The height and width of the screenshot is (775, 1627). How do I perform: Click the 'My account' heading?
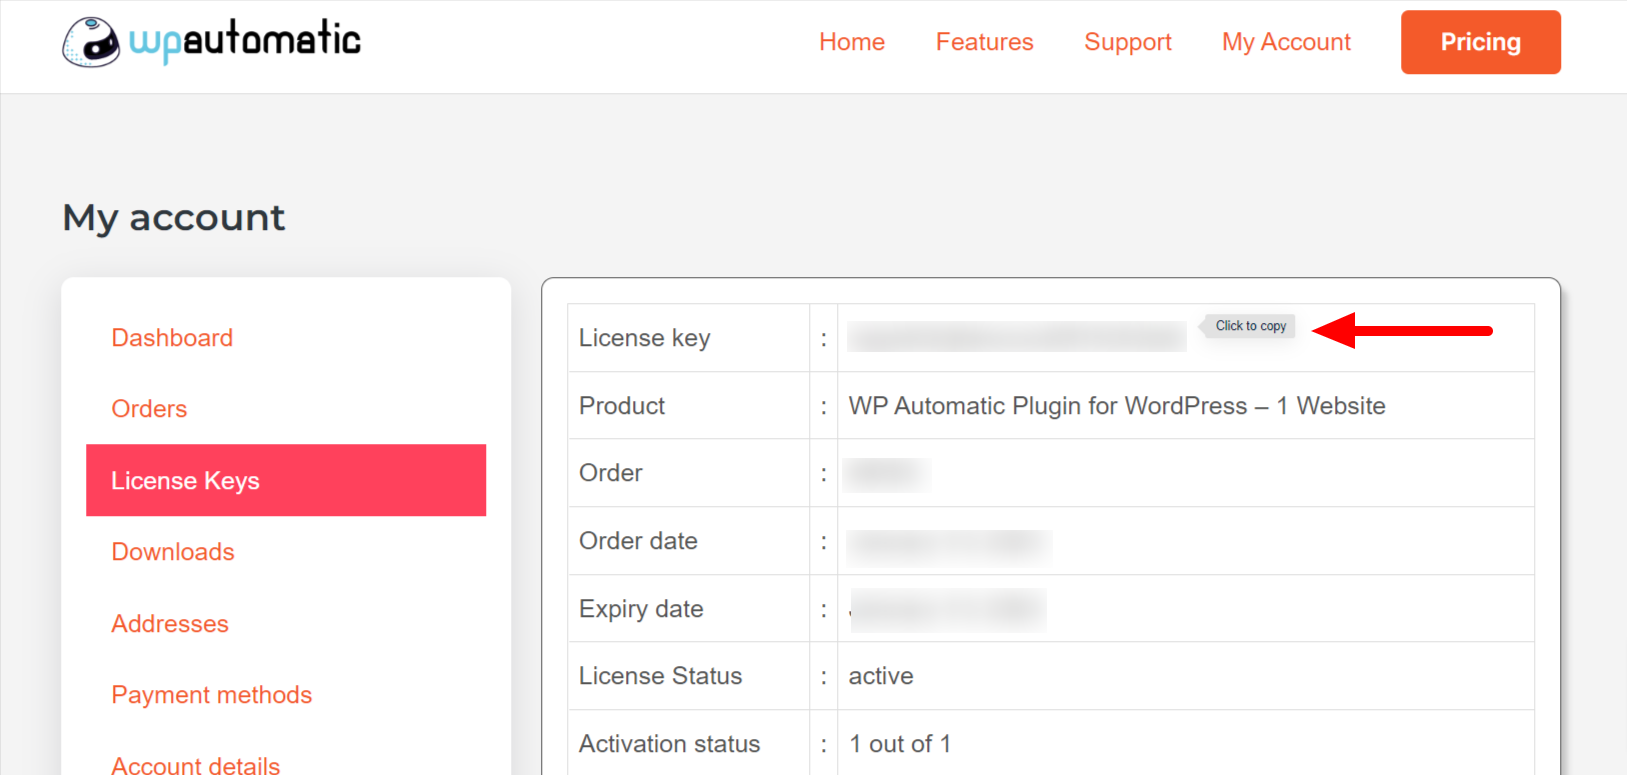click(174, 218)
